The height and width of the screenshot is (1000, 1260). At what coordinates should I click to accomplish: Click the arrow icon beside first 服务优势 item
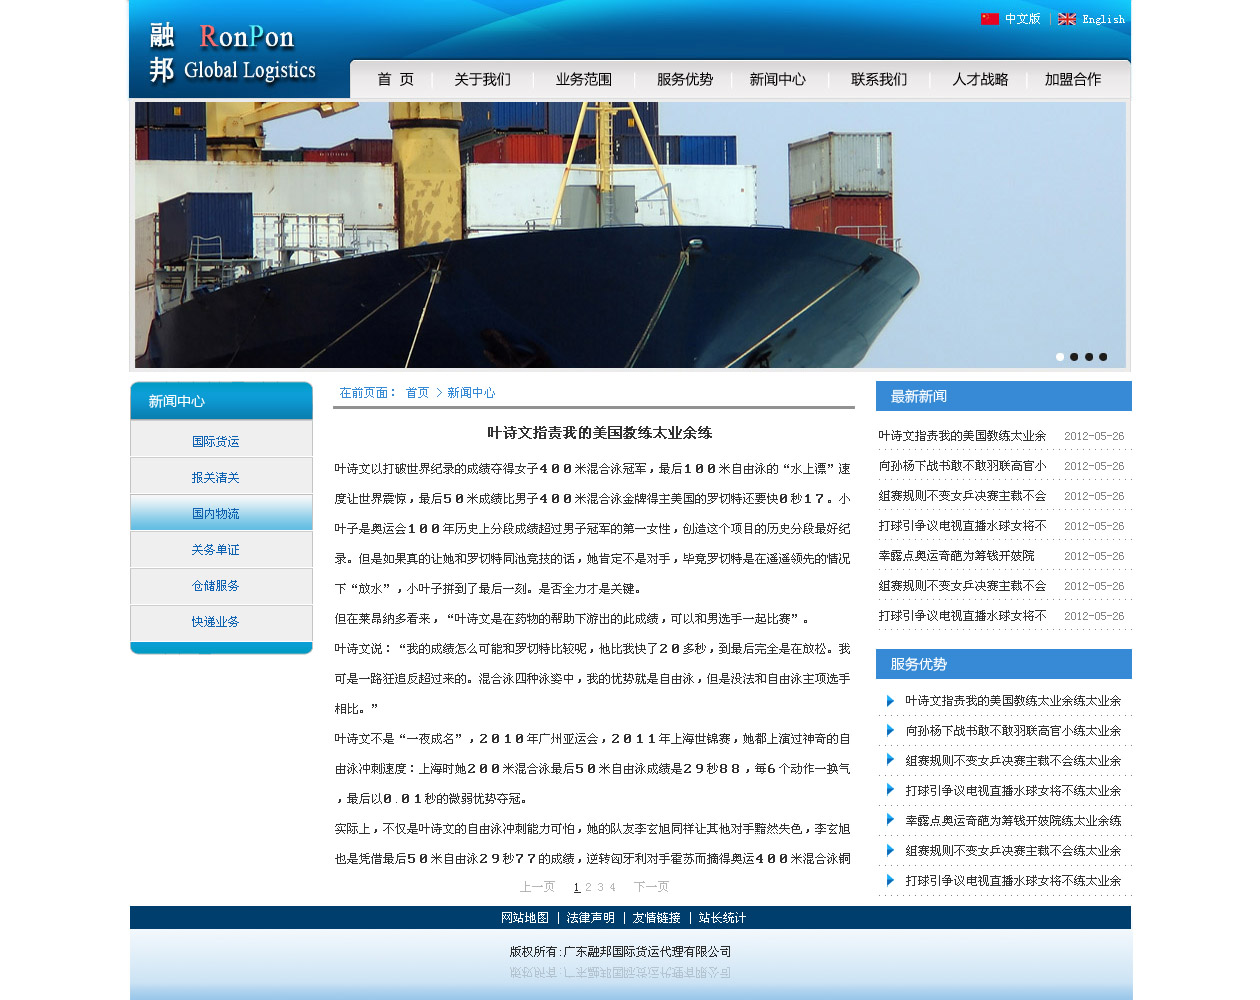tap(890, 701)
